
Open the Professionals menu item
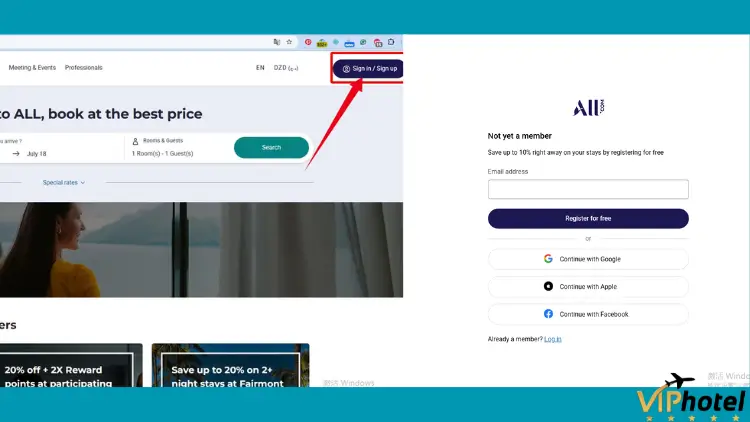point(84,67)
